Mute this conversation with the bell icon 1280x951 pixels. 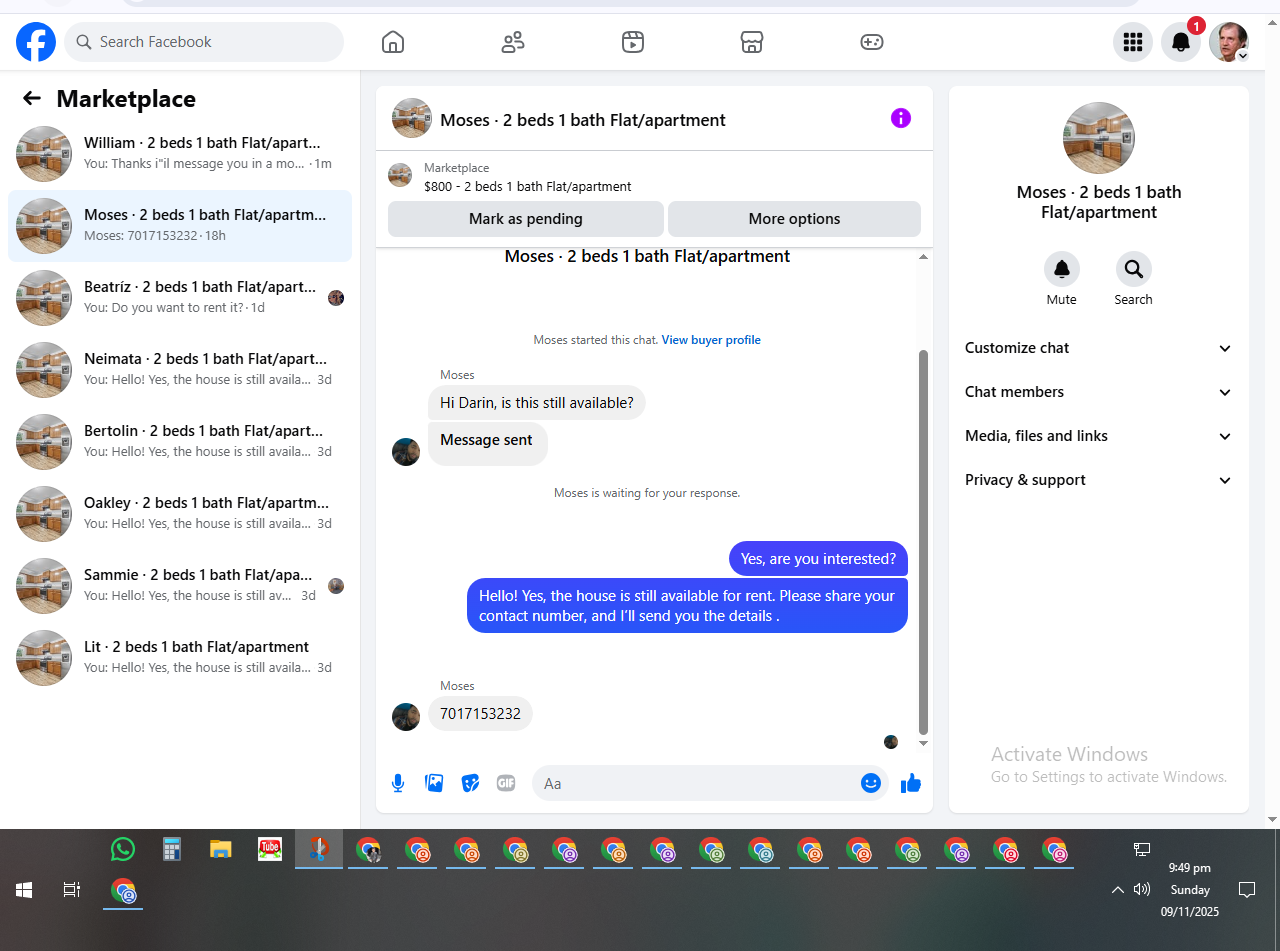[1062, 269]
